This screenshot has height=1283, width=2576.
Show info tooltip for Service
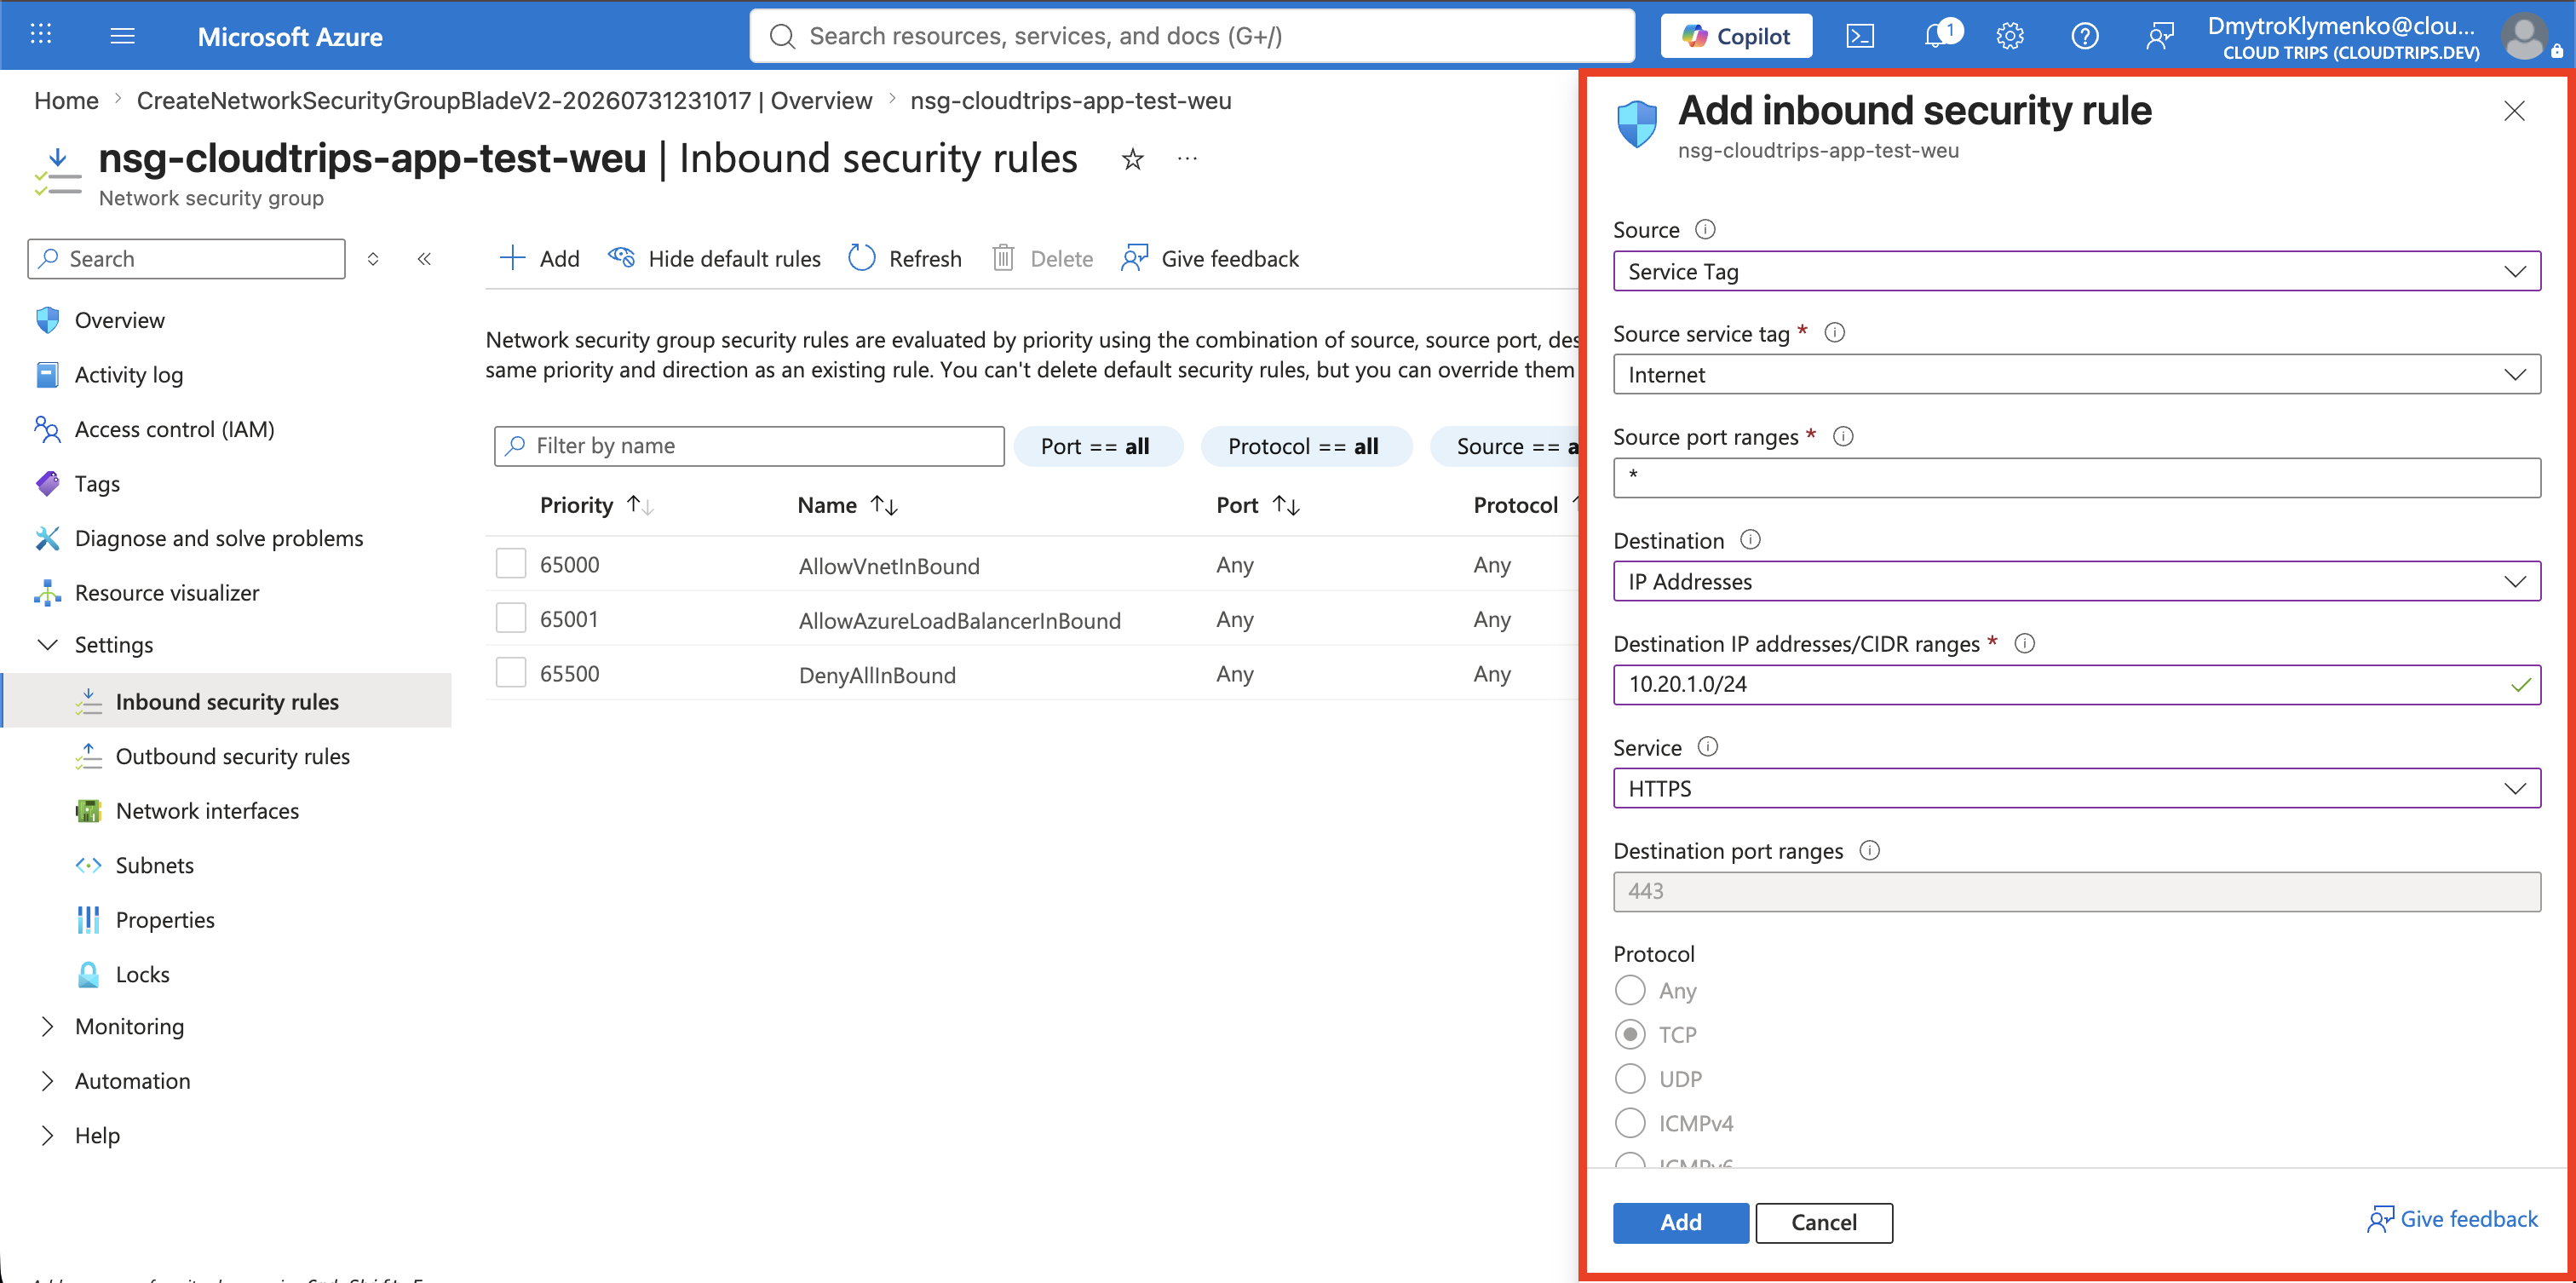[x=1708, y=746]
